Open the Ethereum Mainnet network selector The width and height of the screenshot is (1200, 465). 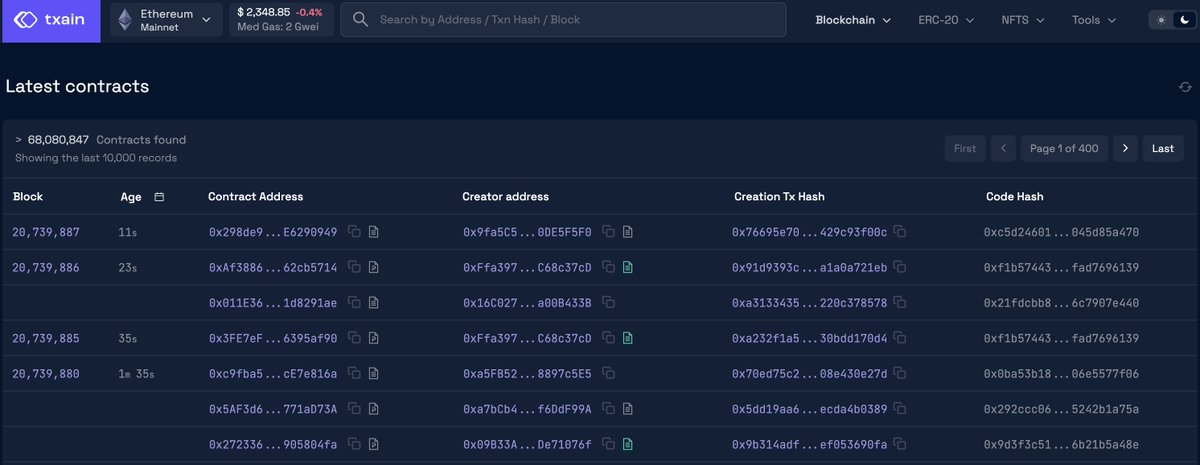click(167, 20)
